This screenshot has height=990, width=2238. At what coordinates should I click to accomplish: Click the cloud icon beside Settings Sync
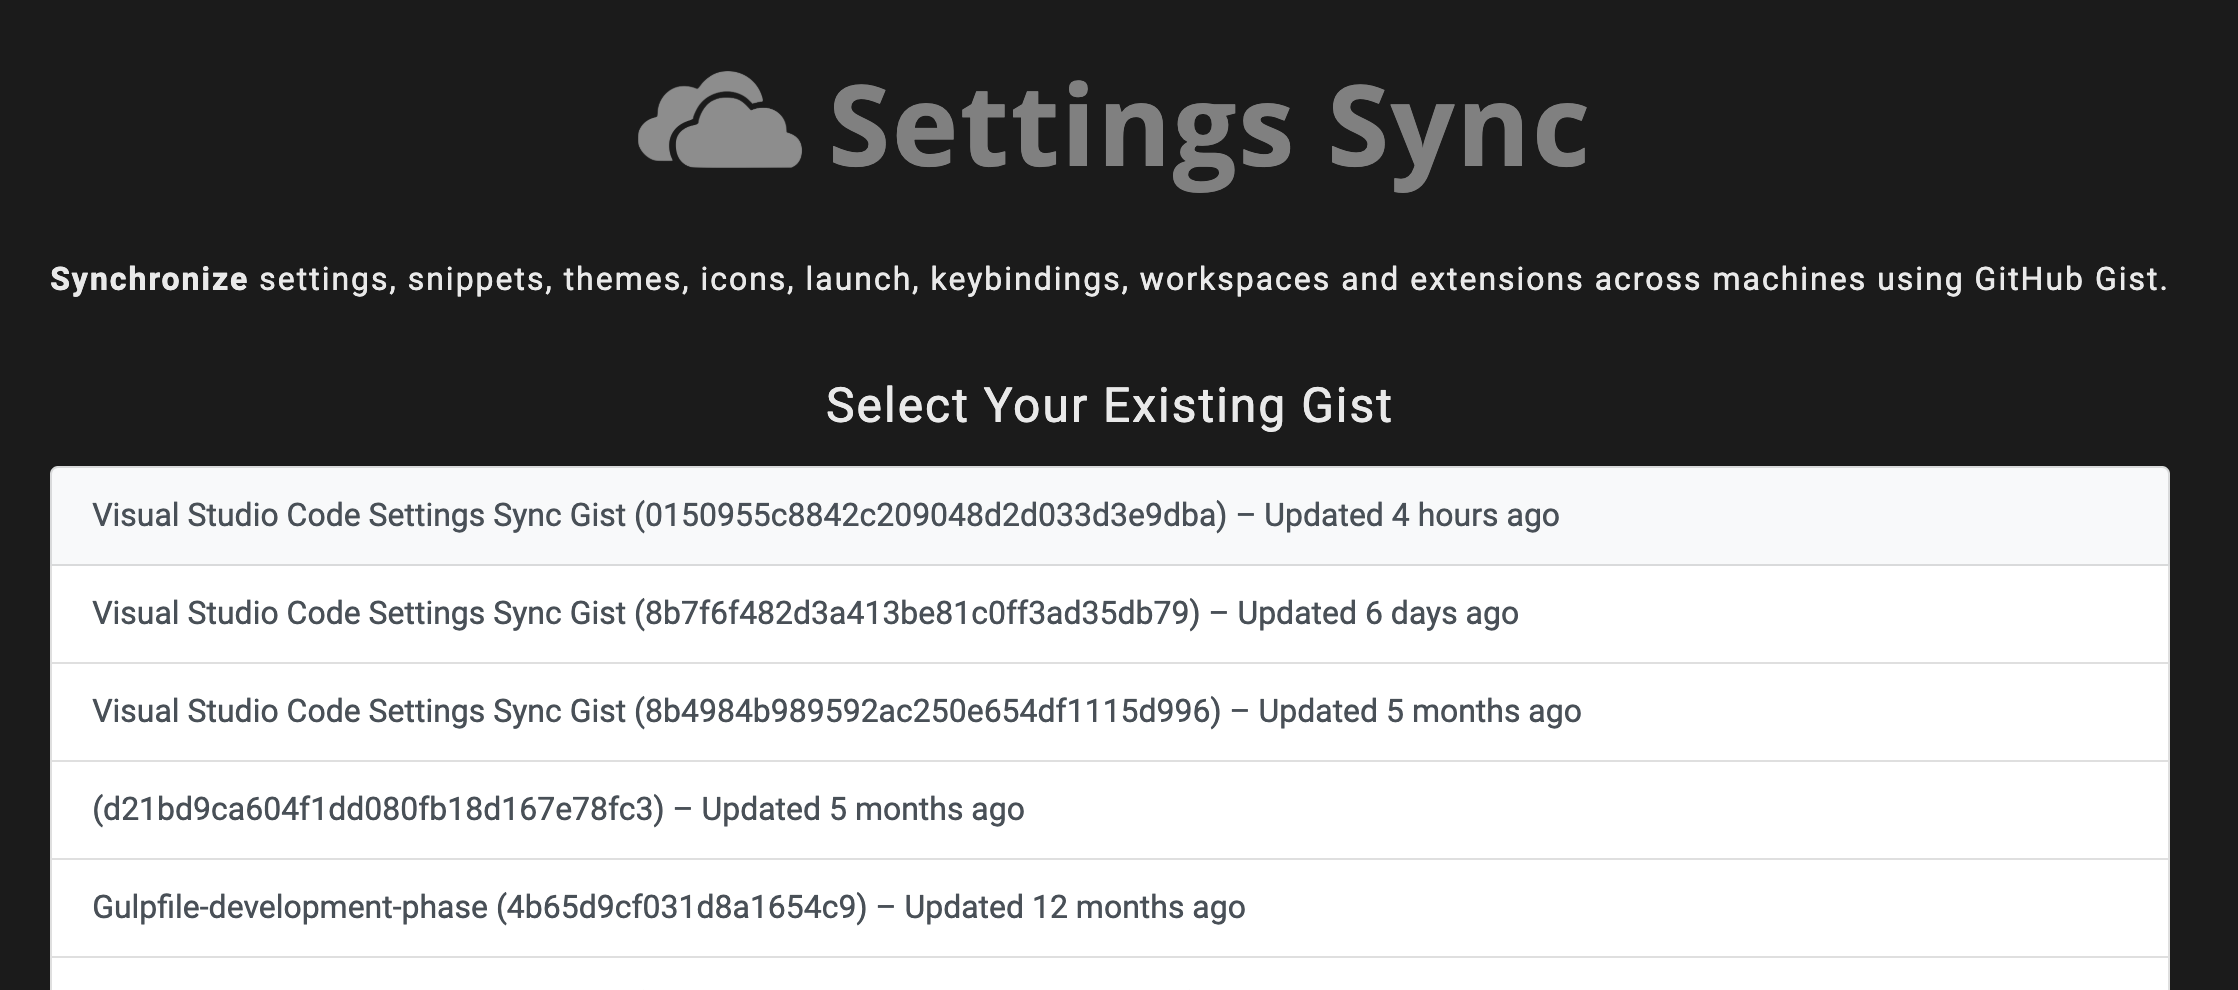[x=720, y=122]
